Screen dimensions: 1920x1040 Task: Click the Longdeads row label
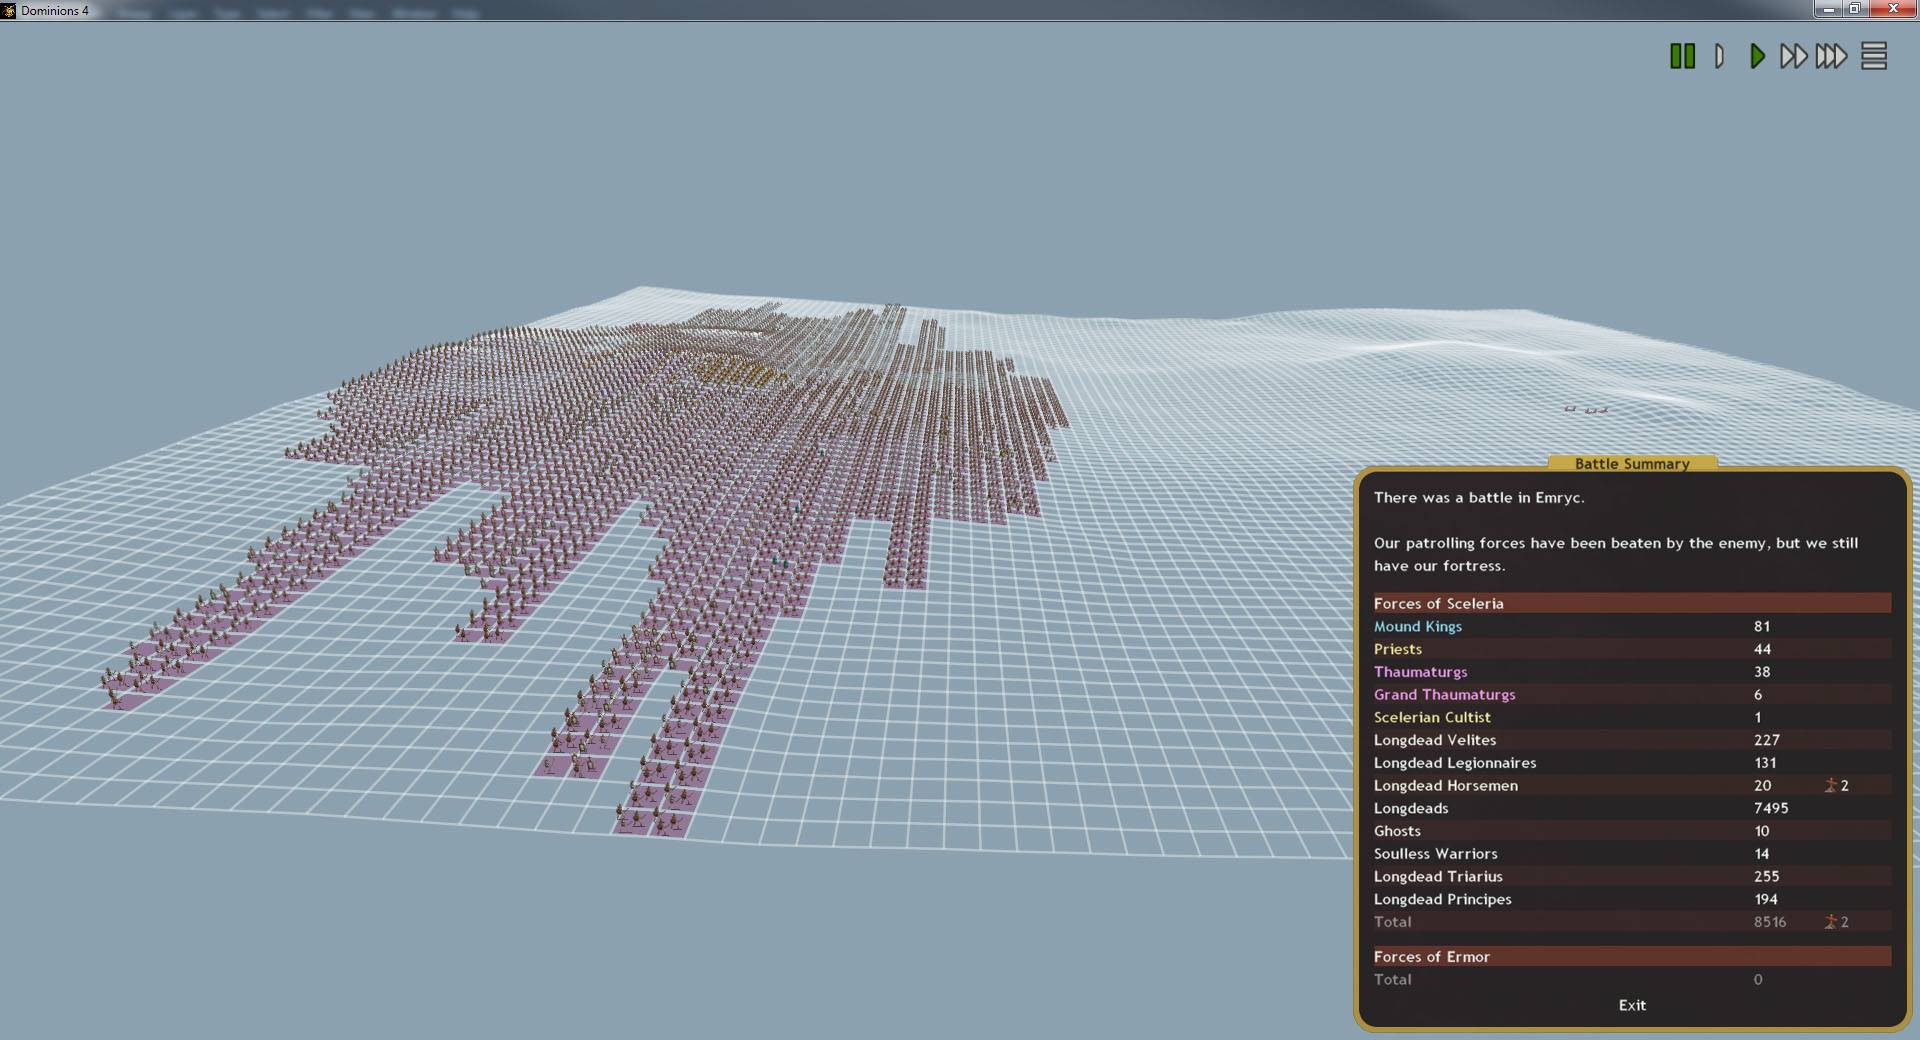tap(1410, 808)
